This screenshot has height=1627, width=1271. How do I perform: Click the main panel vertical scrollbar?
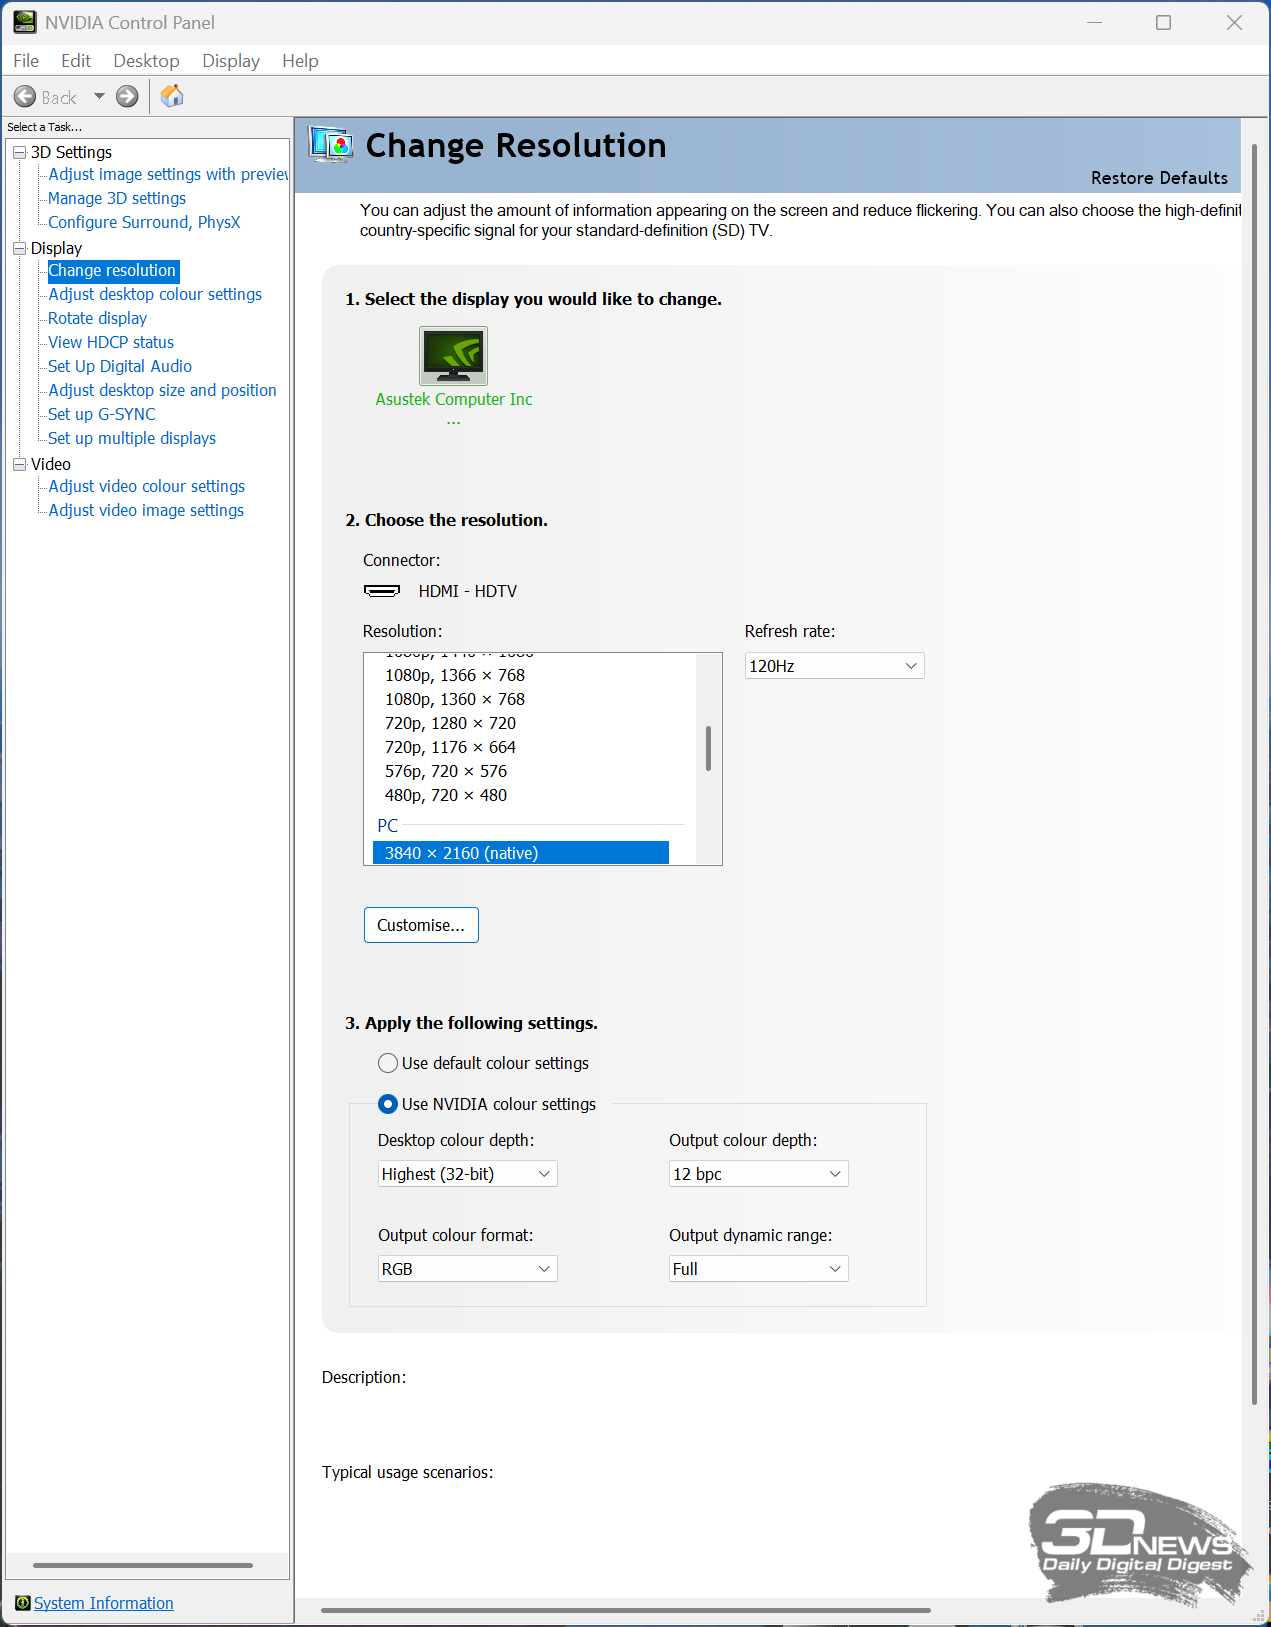(x=1254, y=774)
